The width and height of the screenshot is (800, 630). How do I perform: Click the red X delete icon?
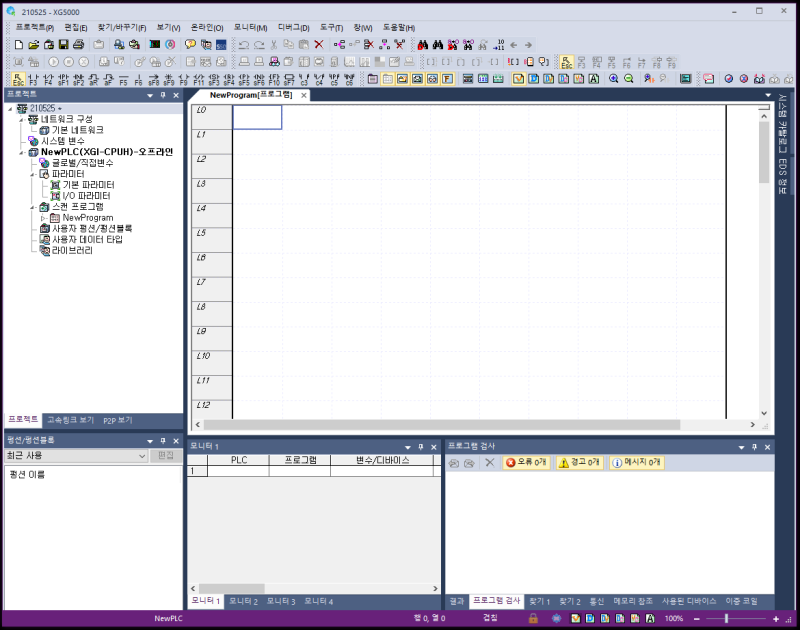[319, 45]
